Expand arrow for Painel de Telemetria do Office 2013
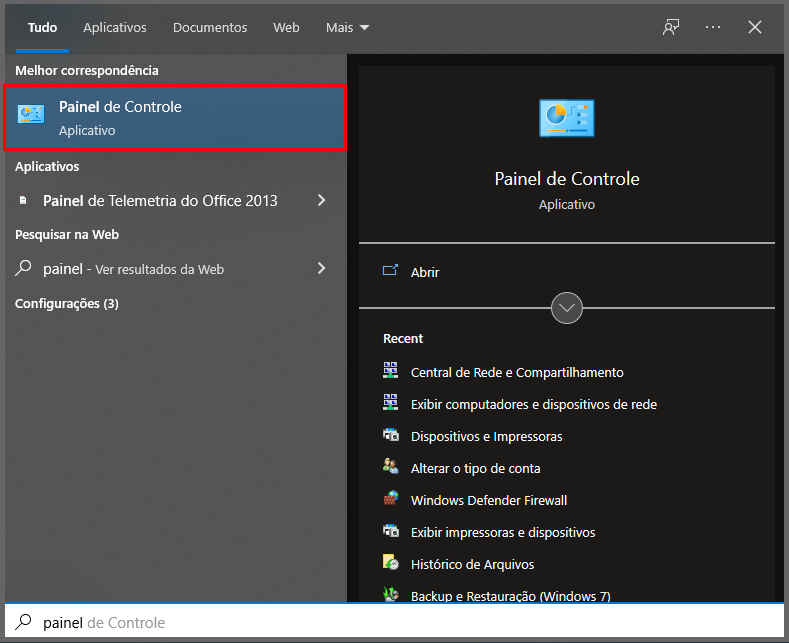This screenshot has height=643, width=789. click(x=322, y=200)
